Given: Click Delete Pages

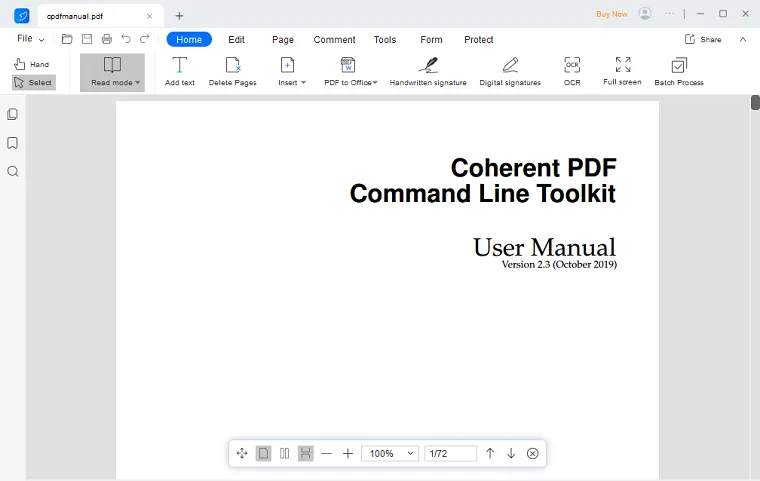Looking at the screenshot, I should click(x=233, y=72).
